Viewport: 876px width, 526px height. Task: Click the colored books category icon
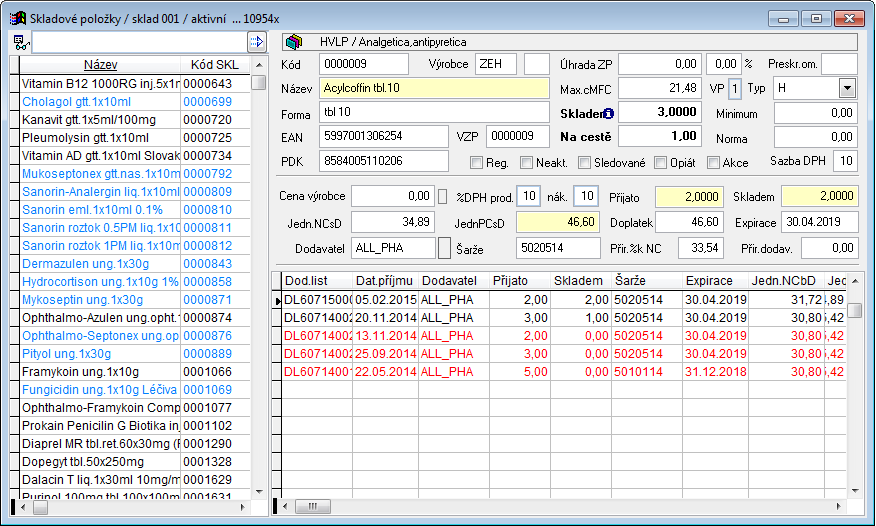pyautogui.click(x=293, y=42)
